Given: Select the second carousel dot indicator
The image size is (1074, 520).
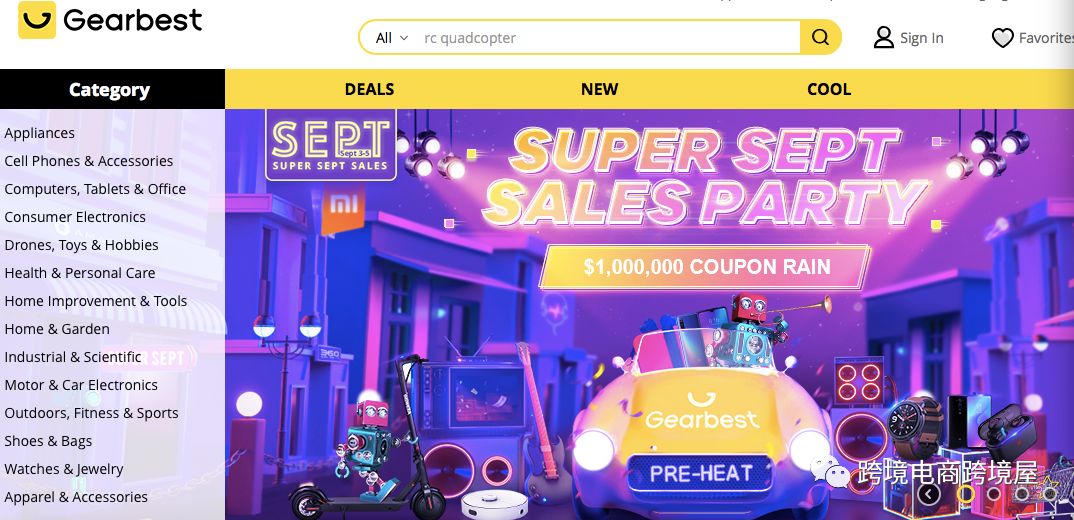Looking at the screenshot, I should click(994, 493).
